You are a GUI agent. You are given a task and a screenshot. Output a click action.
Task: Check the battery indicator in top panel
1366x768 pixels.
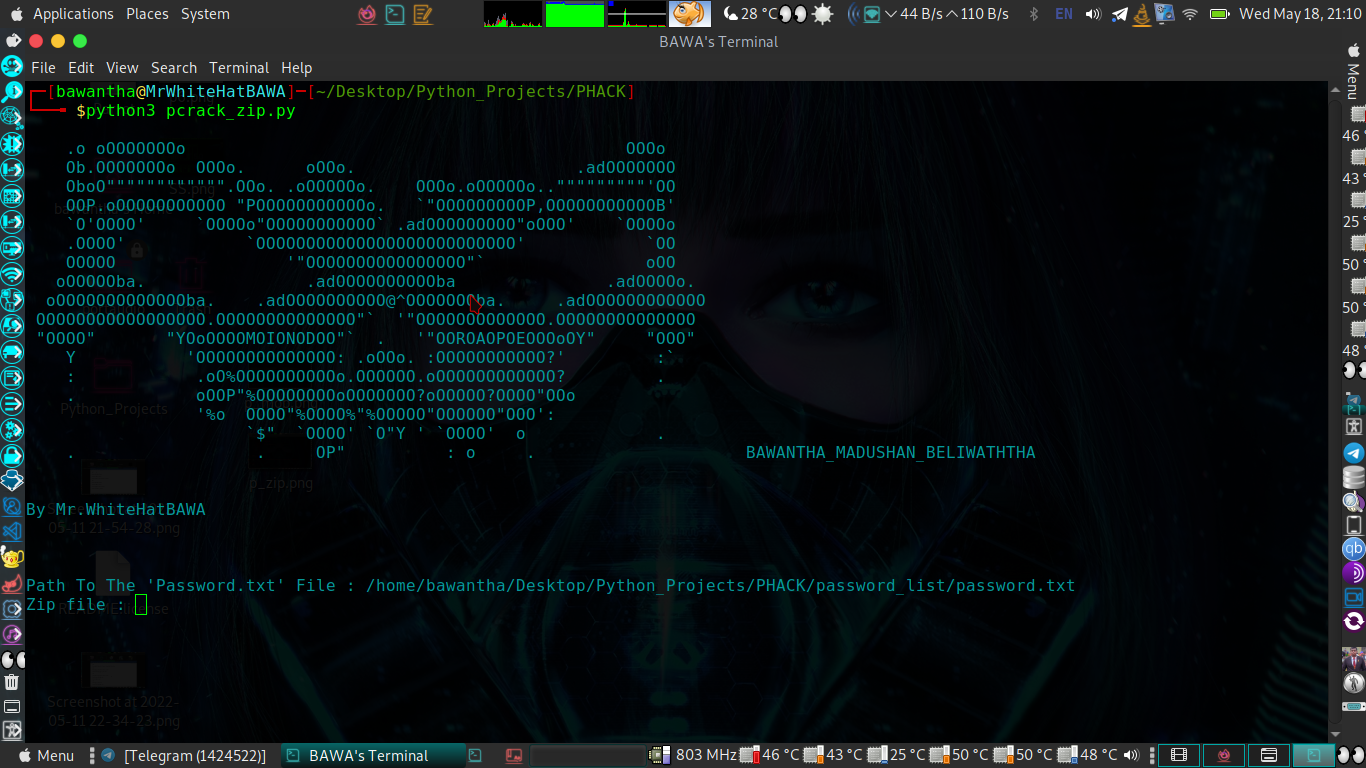tap(1220, 14)
